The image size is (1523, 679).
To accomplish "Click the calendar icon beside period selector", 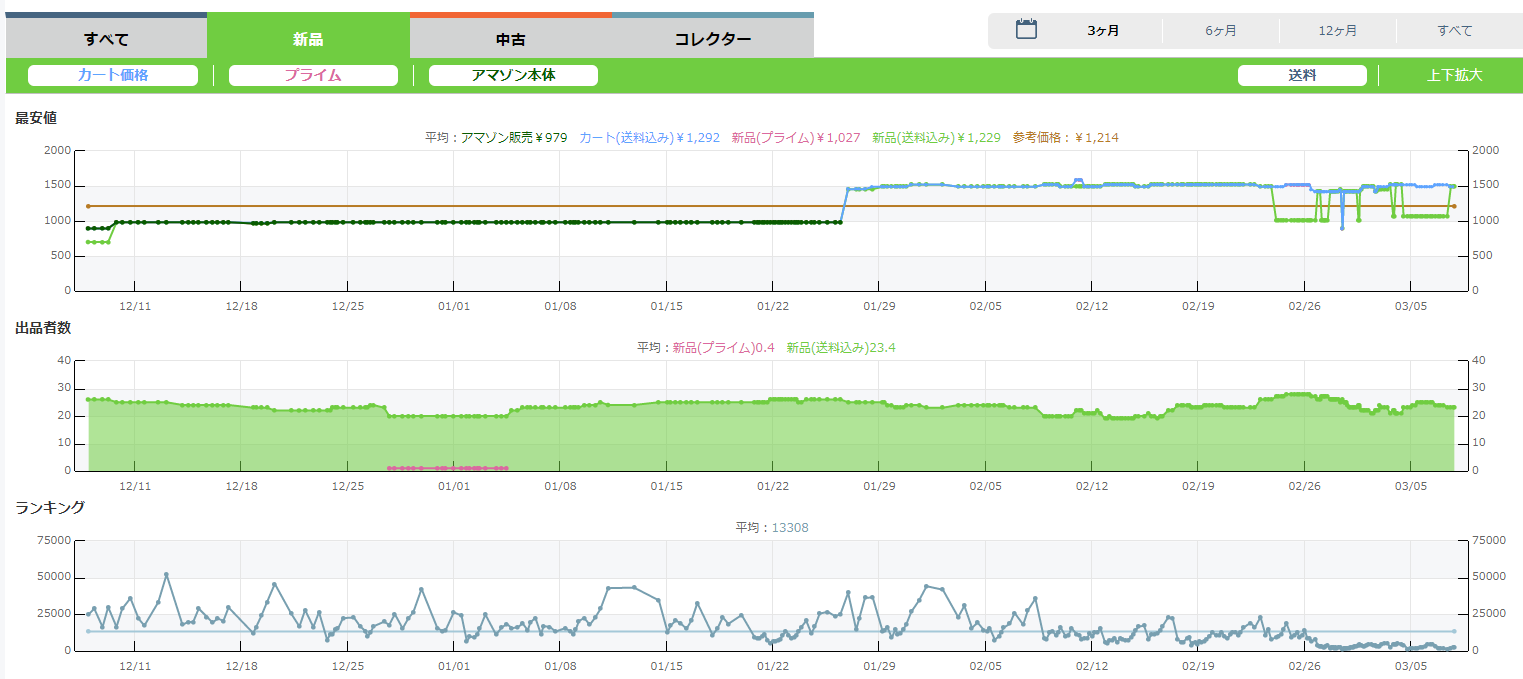I will pos(1026,30).
